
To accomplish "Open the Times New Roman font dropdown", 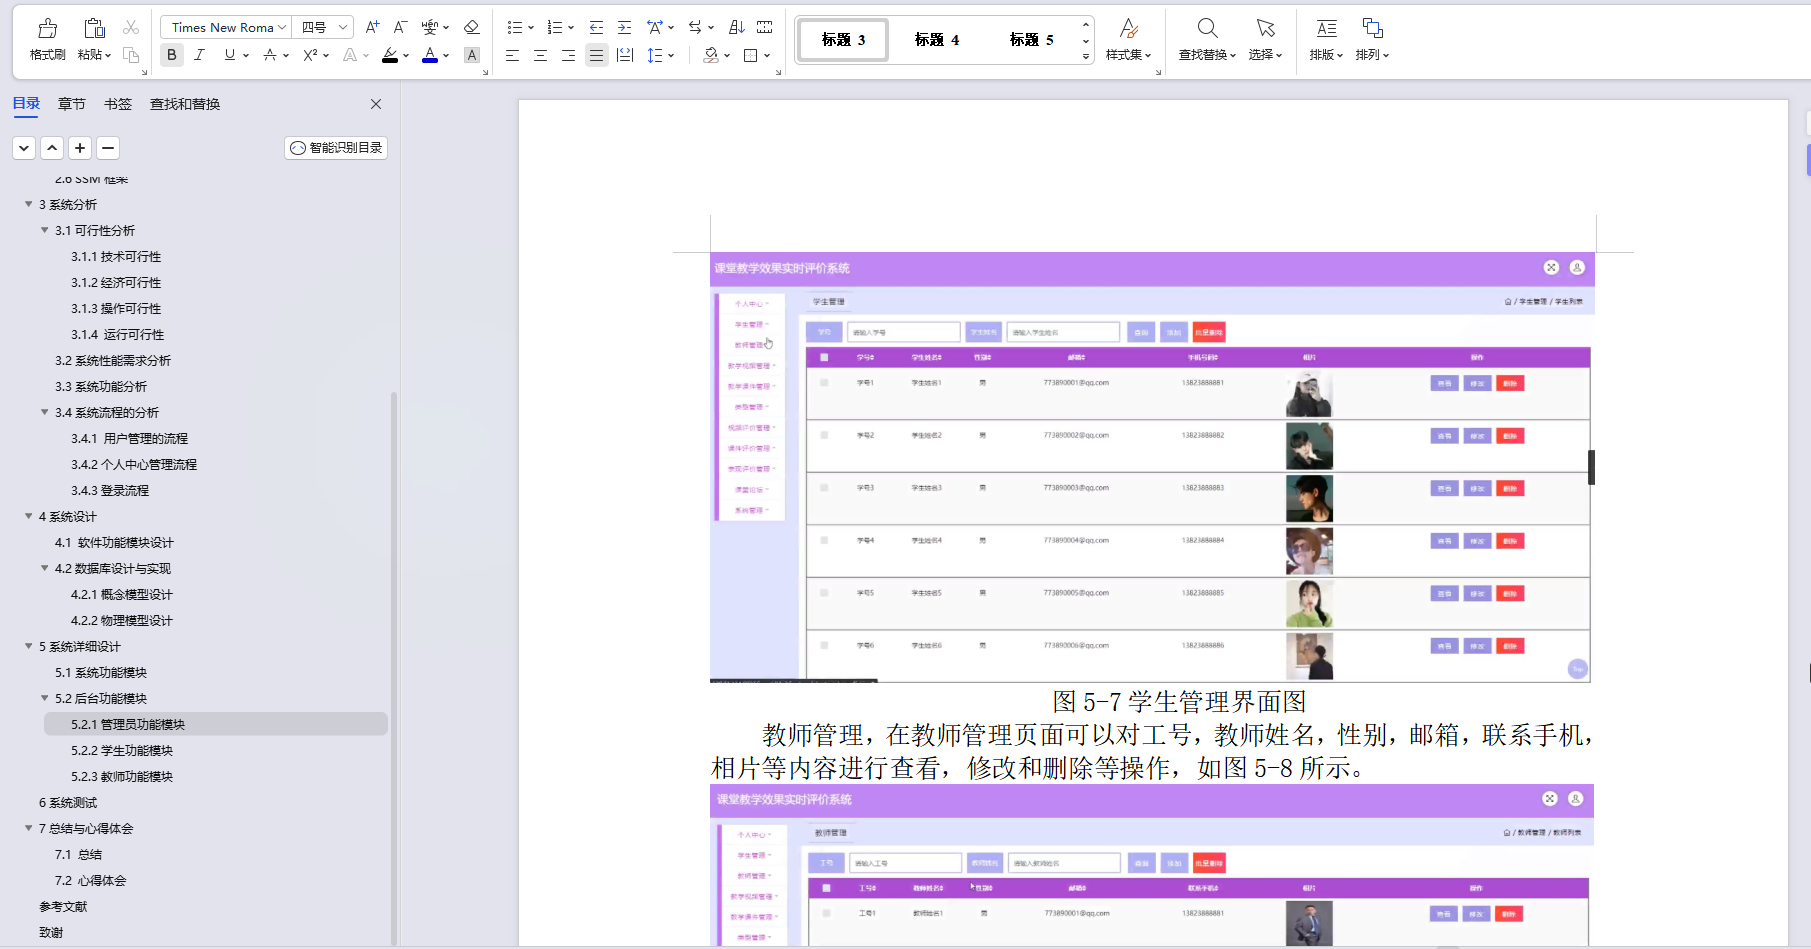I will [224, 27].
